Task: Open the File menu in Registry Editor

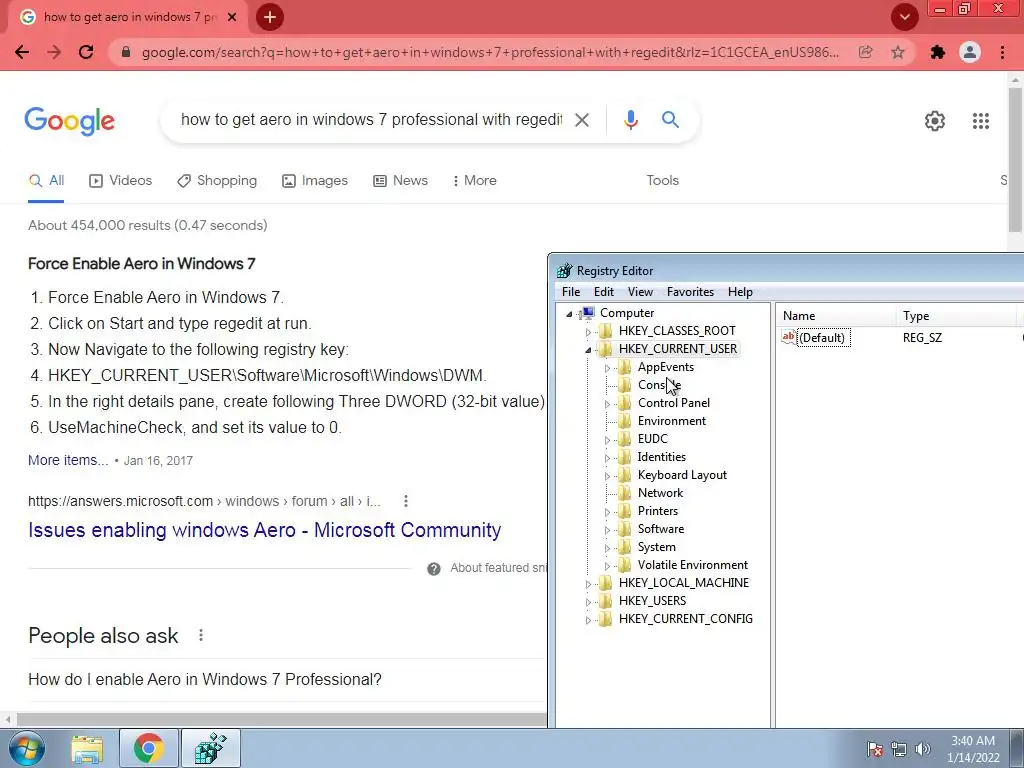Action: [571, 292]
